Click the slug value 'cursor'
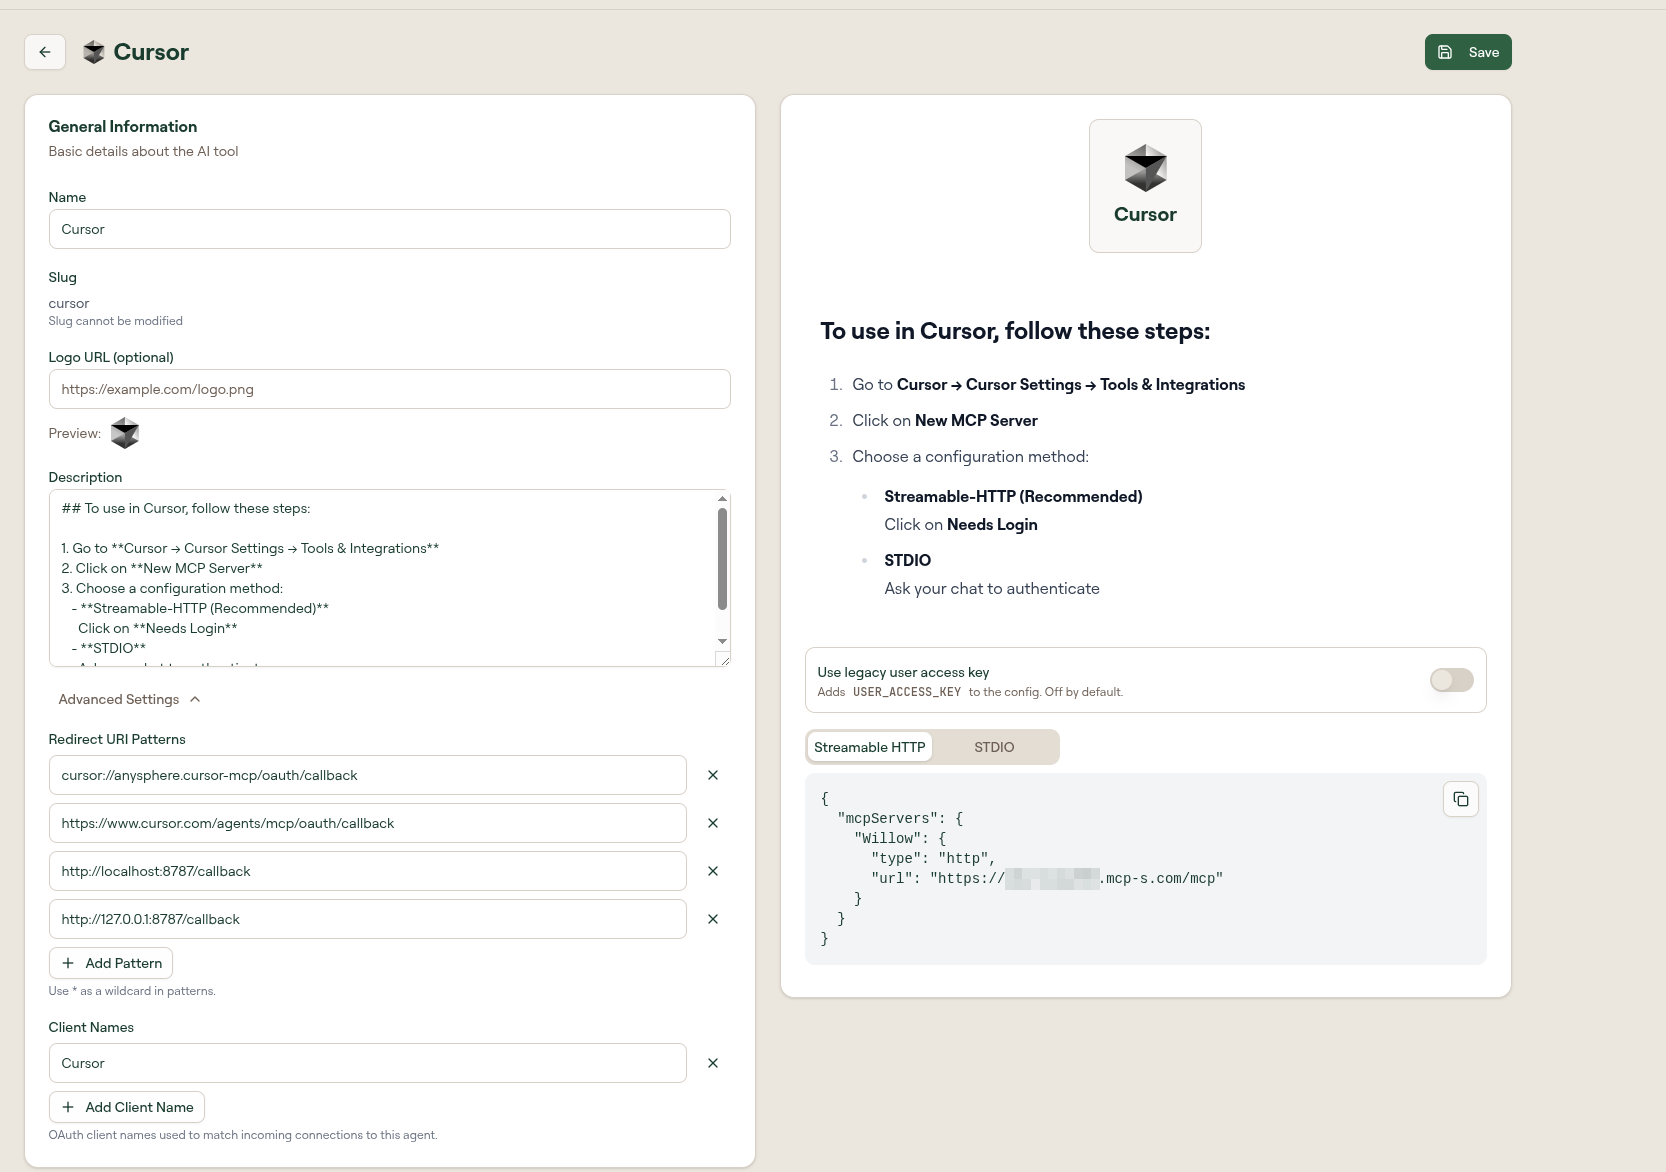Screen dimensions: 1666x1172 (69, 303)
